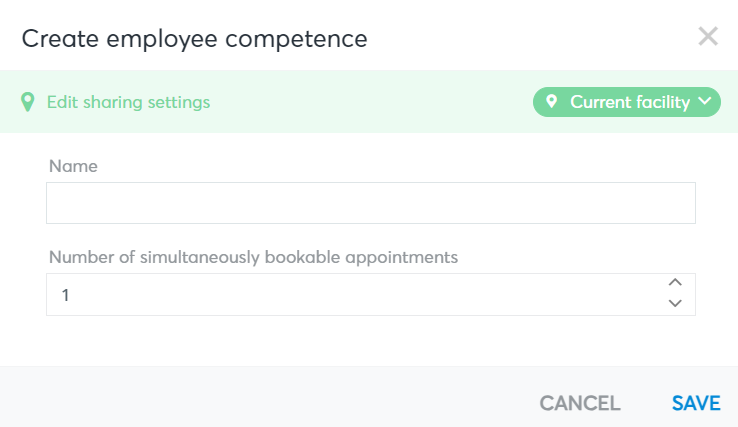Expand the chevron on Current facility
Image resolution: width=738 pixels, height=427 pixels.
pyautogui.click(x=705, y=101)
